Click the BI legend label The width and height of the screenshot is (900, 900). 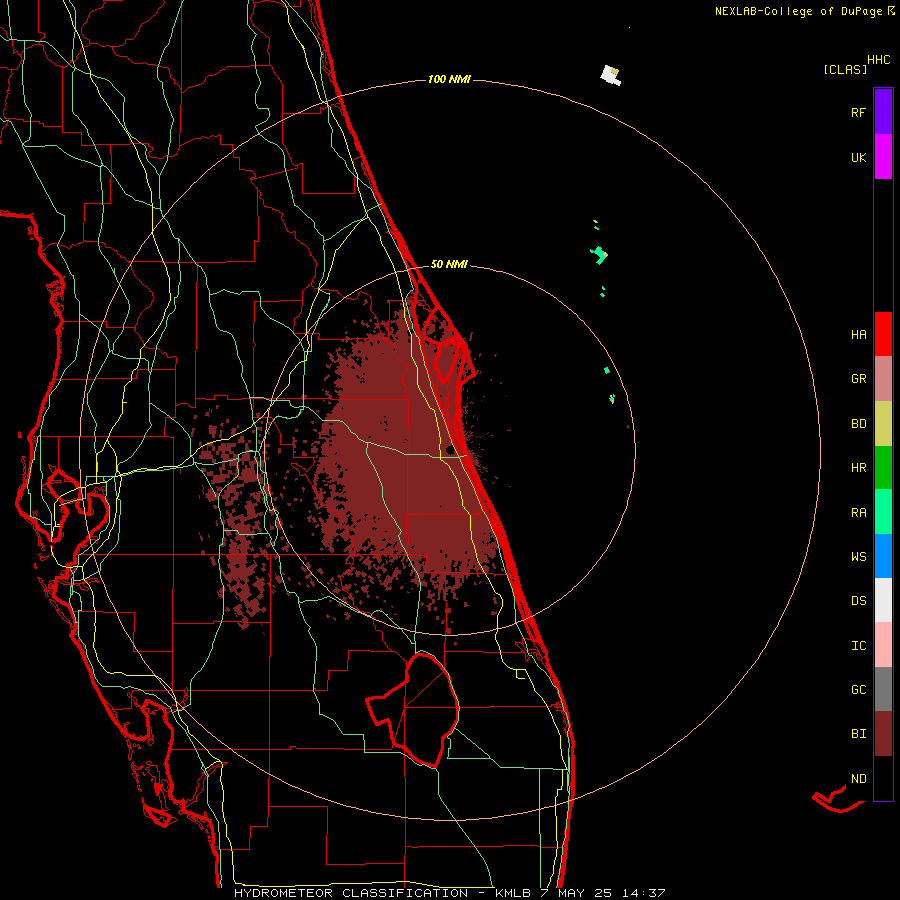pos(858,734)
